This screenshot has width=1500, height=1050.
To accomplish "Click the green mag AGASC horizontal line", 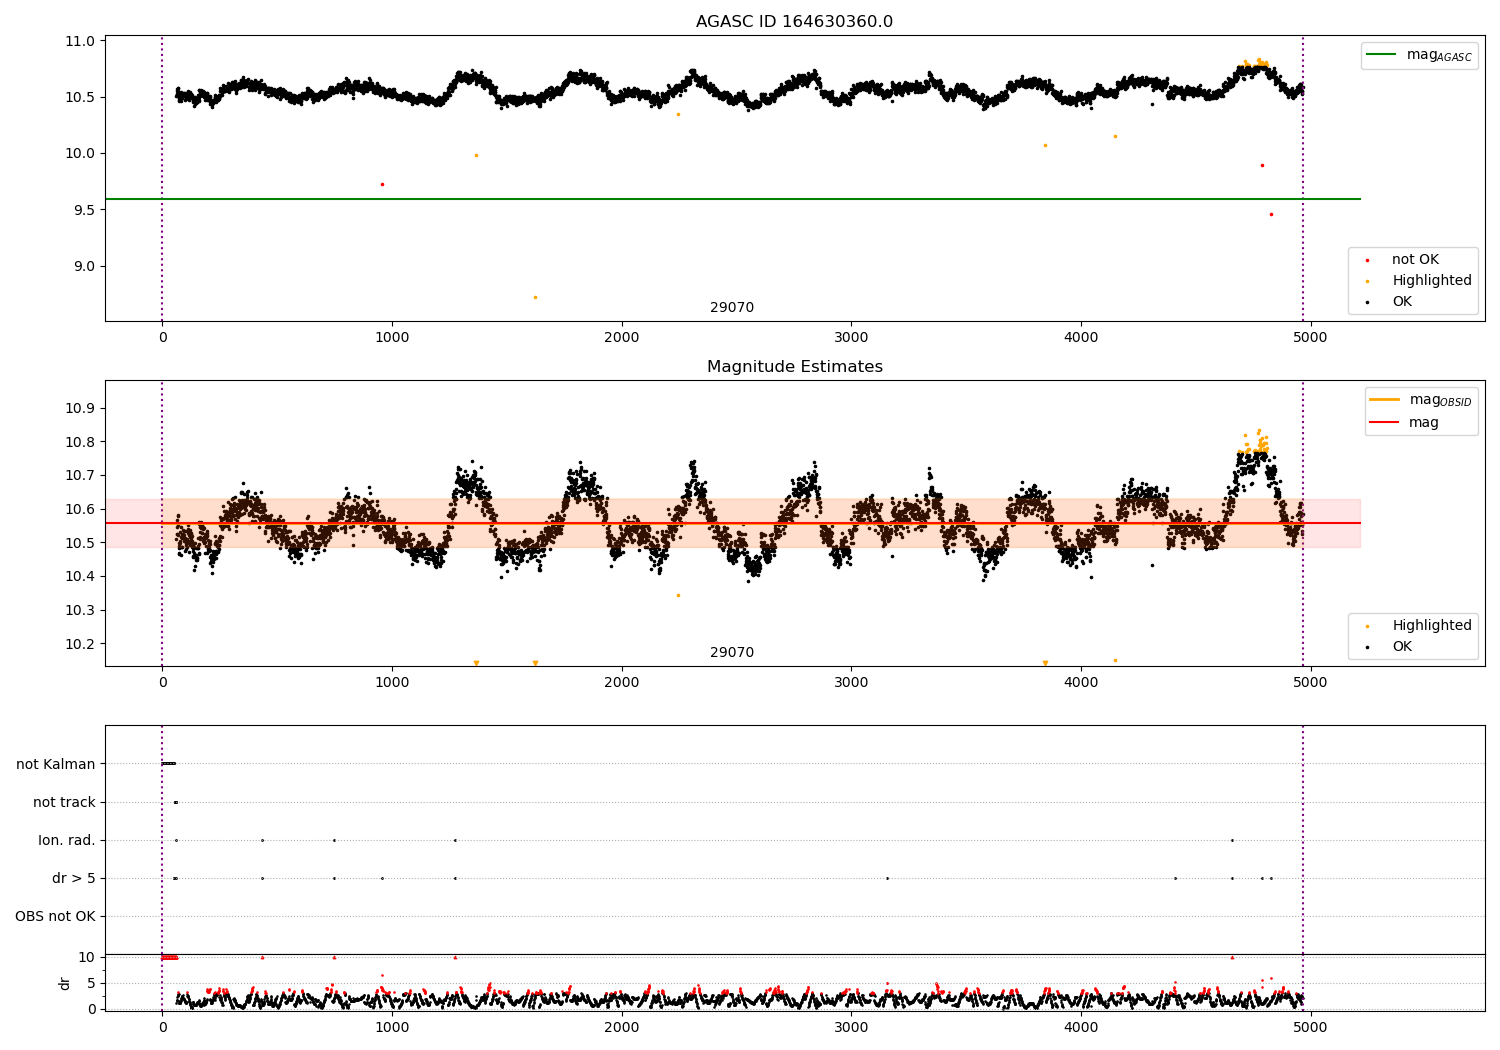I will 732,199.
